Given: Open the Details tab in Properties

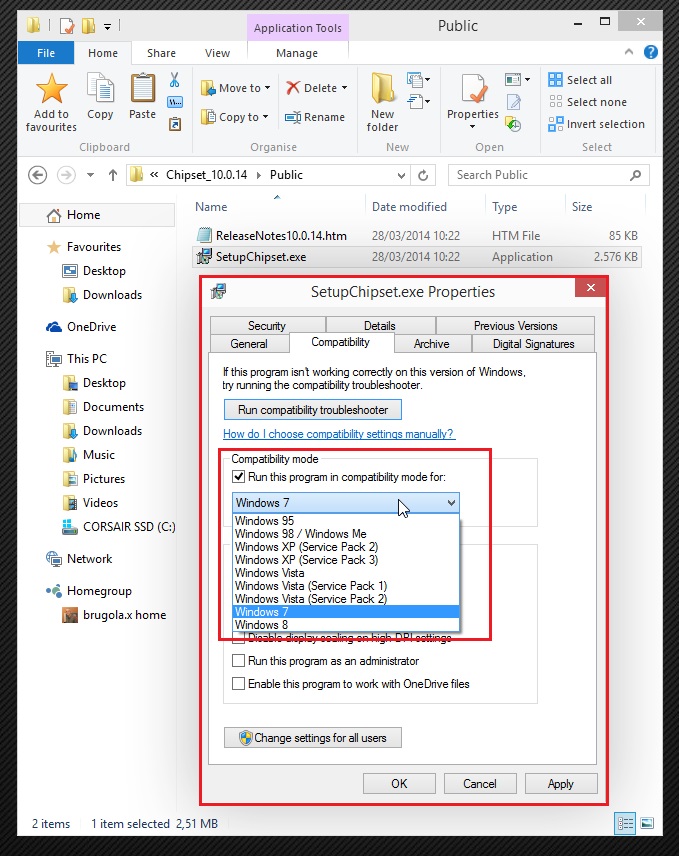Looking at the screenshot, I should click(380, 325).
